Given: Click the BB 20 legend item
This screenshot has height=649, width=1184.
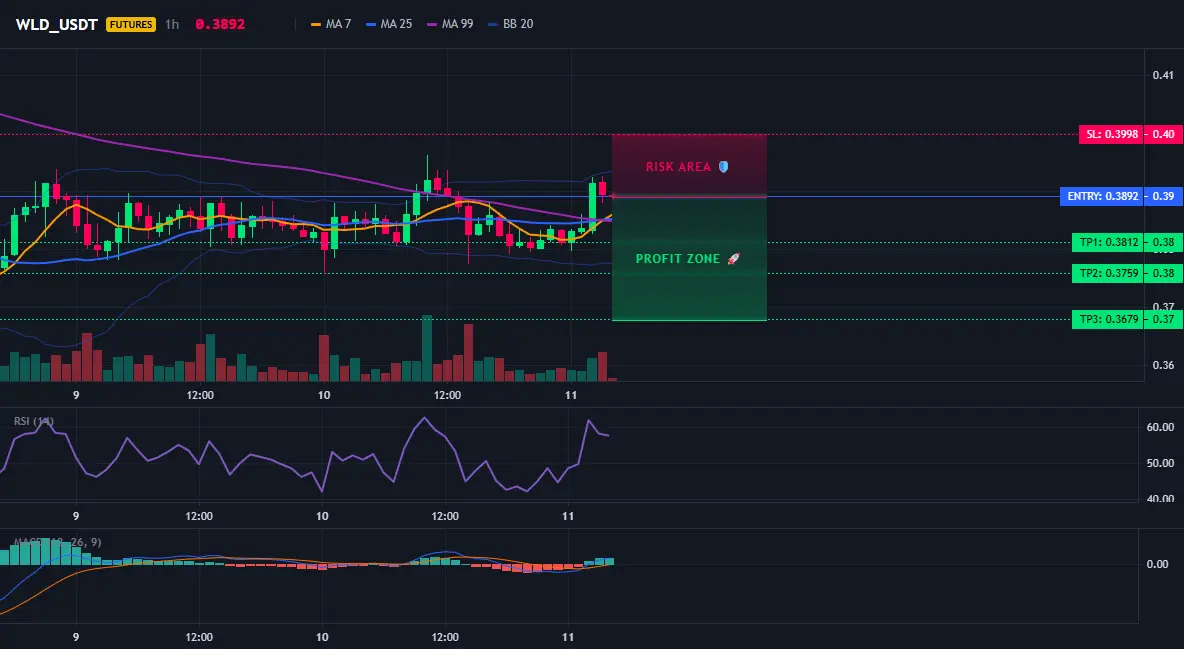Looking at the screenshot, I should [510, 24].
